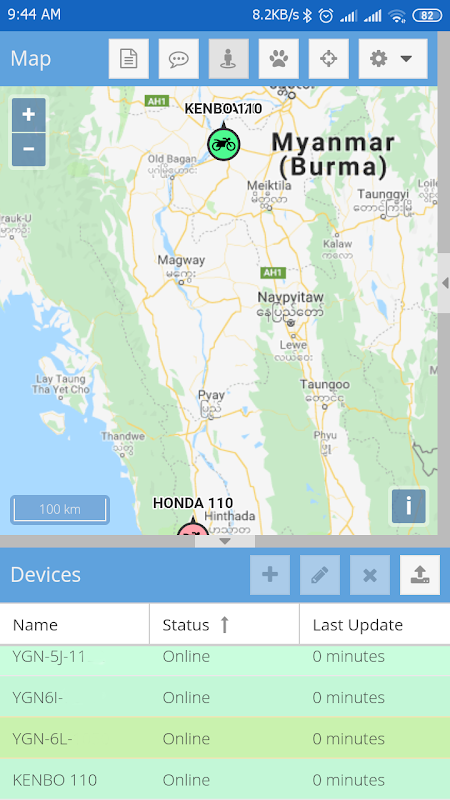Viewport: 450px width, 800px height.
Task: Sort devices by Status column
Action: (x=224, y=624)
